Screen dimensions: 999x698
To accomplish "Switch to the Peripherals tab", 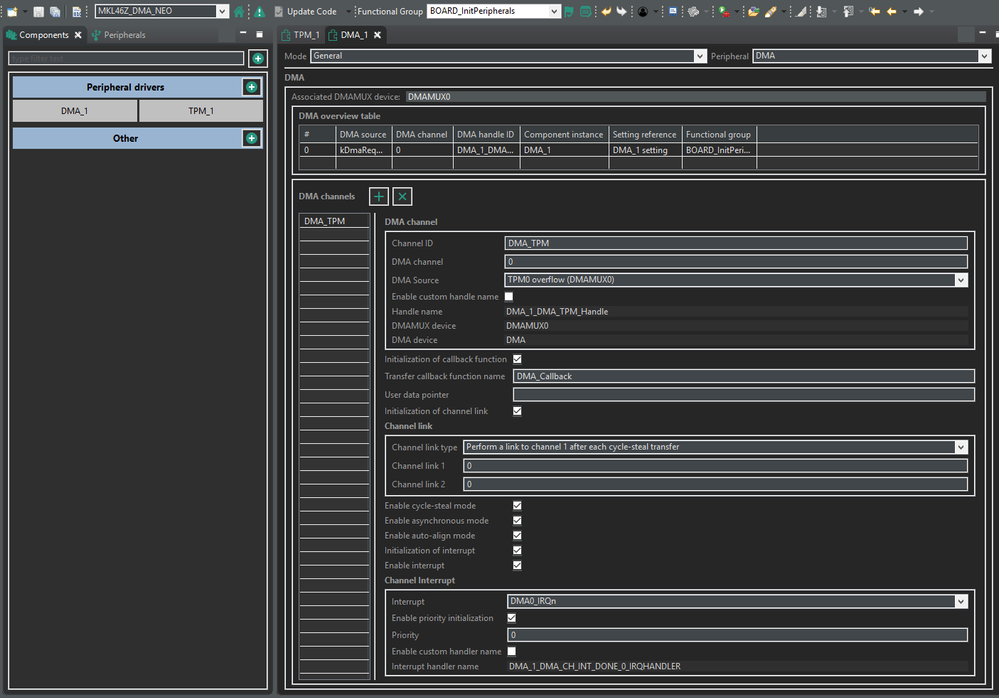I will point(123,35).
